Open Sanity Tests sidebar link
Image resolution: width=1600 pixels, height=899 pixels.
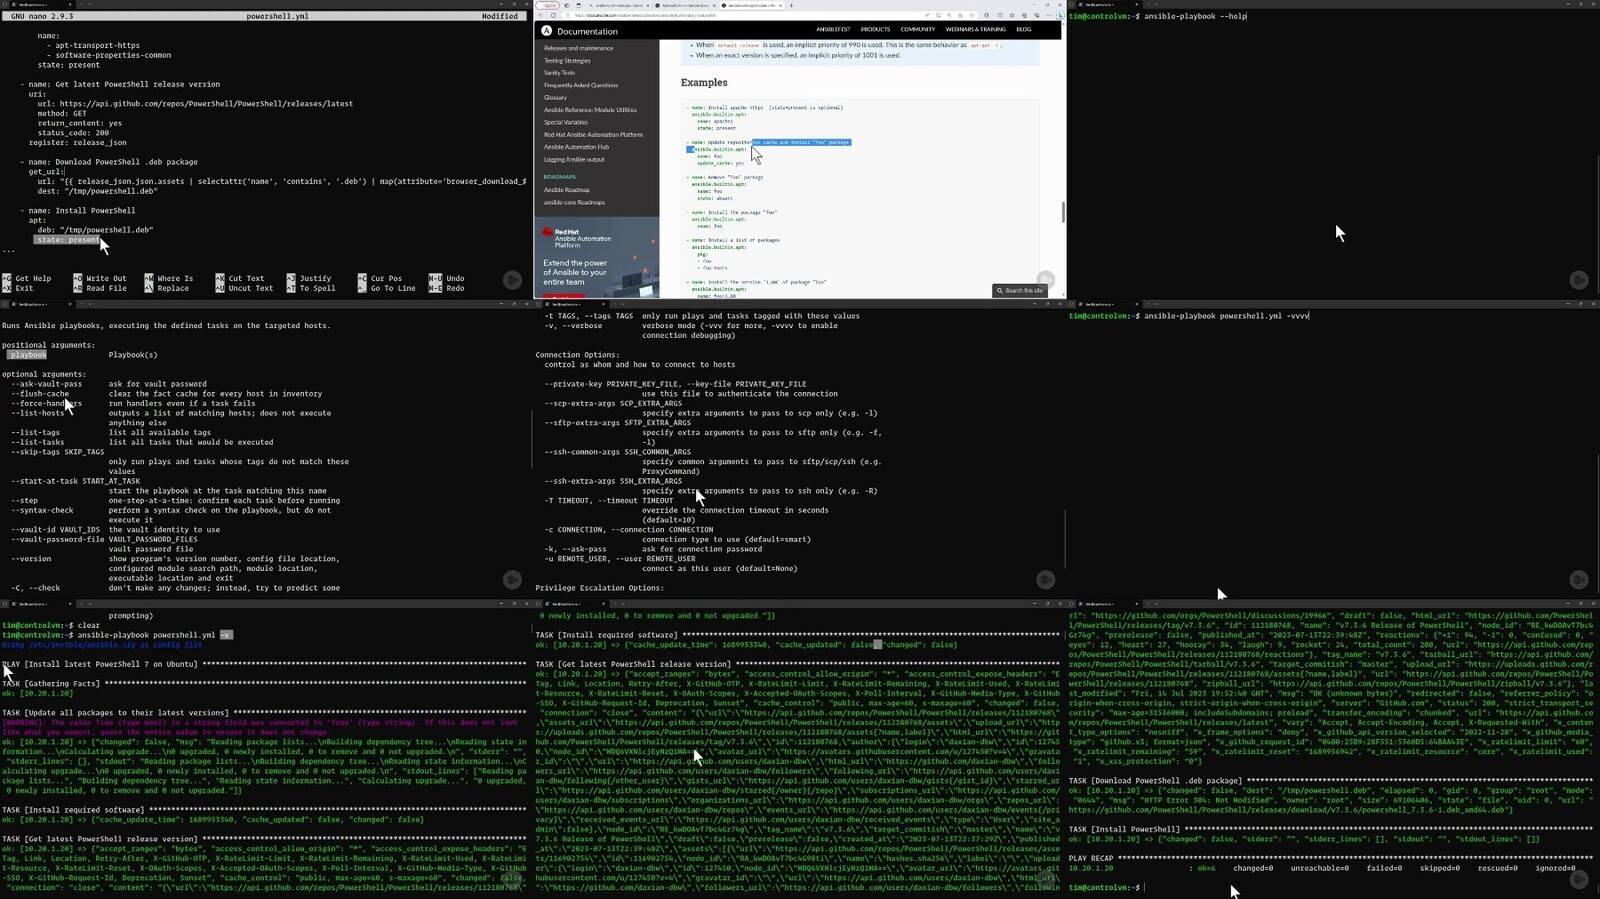tap(559, 73)
